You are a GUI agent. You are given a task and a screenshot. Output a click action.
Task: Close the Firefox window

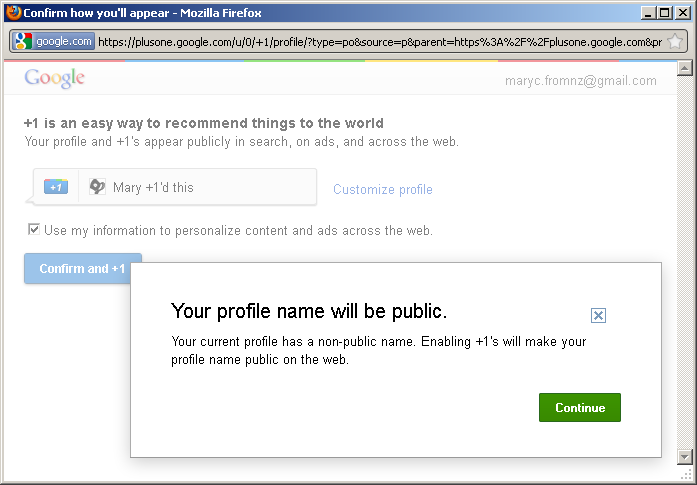[682, 13]
